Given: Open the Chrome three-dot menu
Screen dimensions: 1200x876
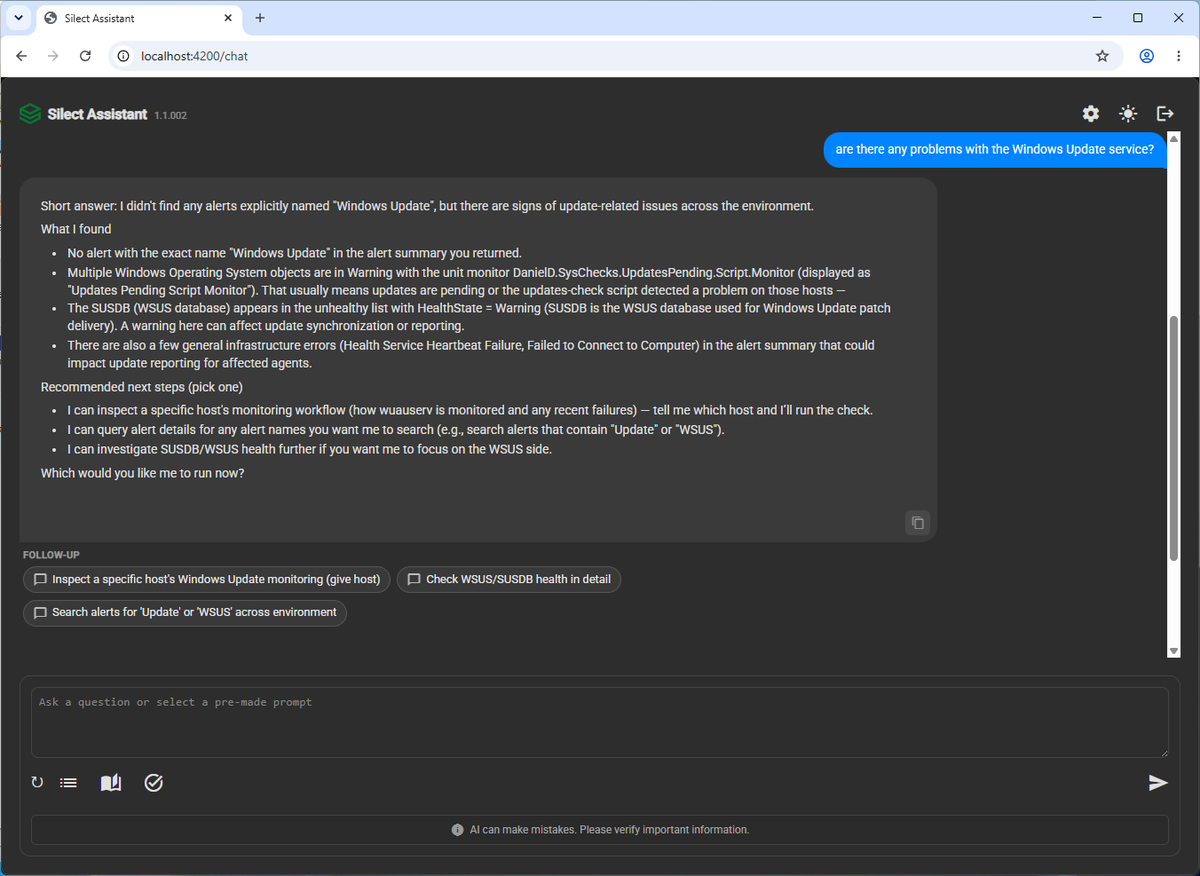Looking at the screenshot, I should (x=1179, y=56).
